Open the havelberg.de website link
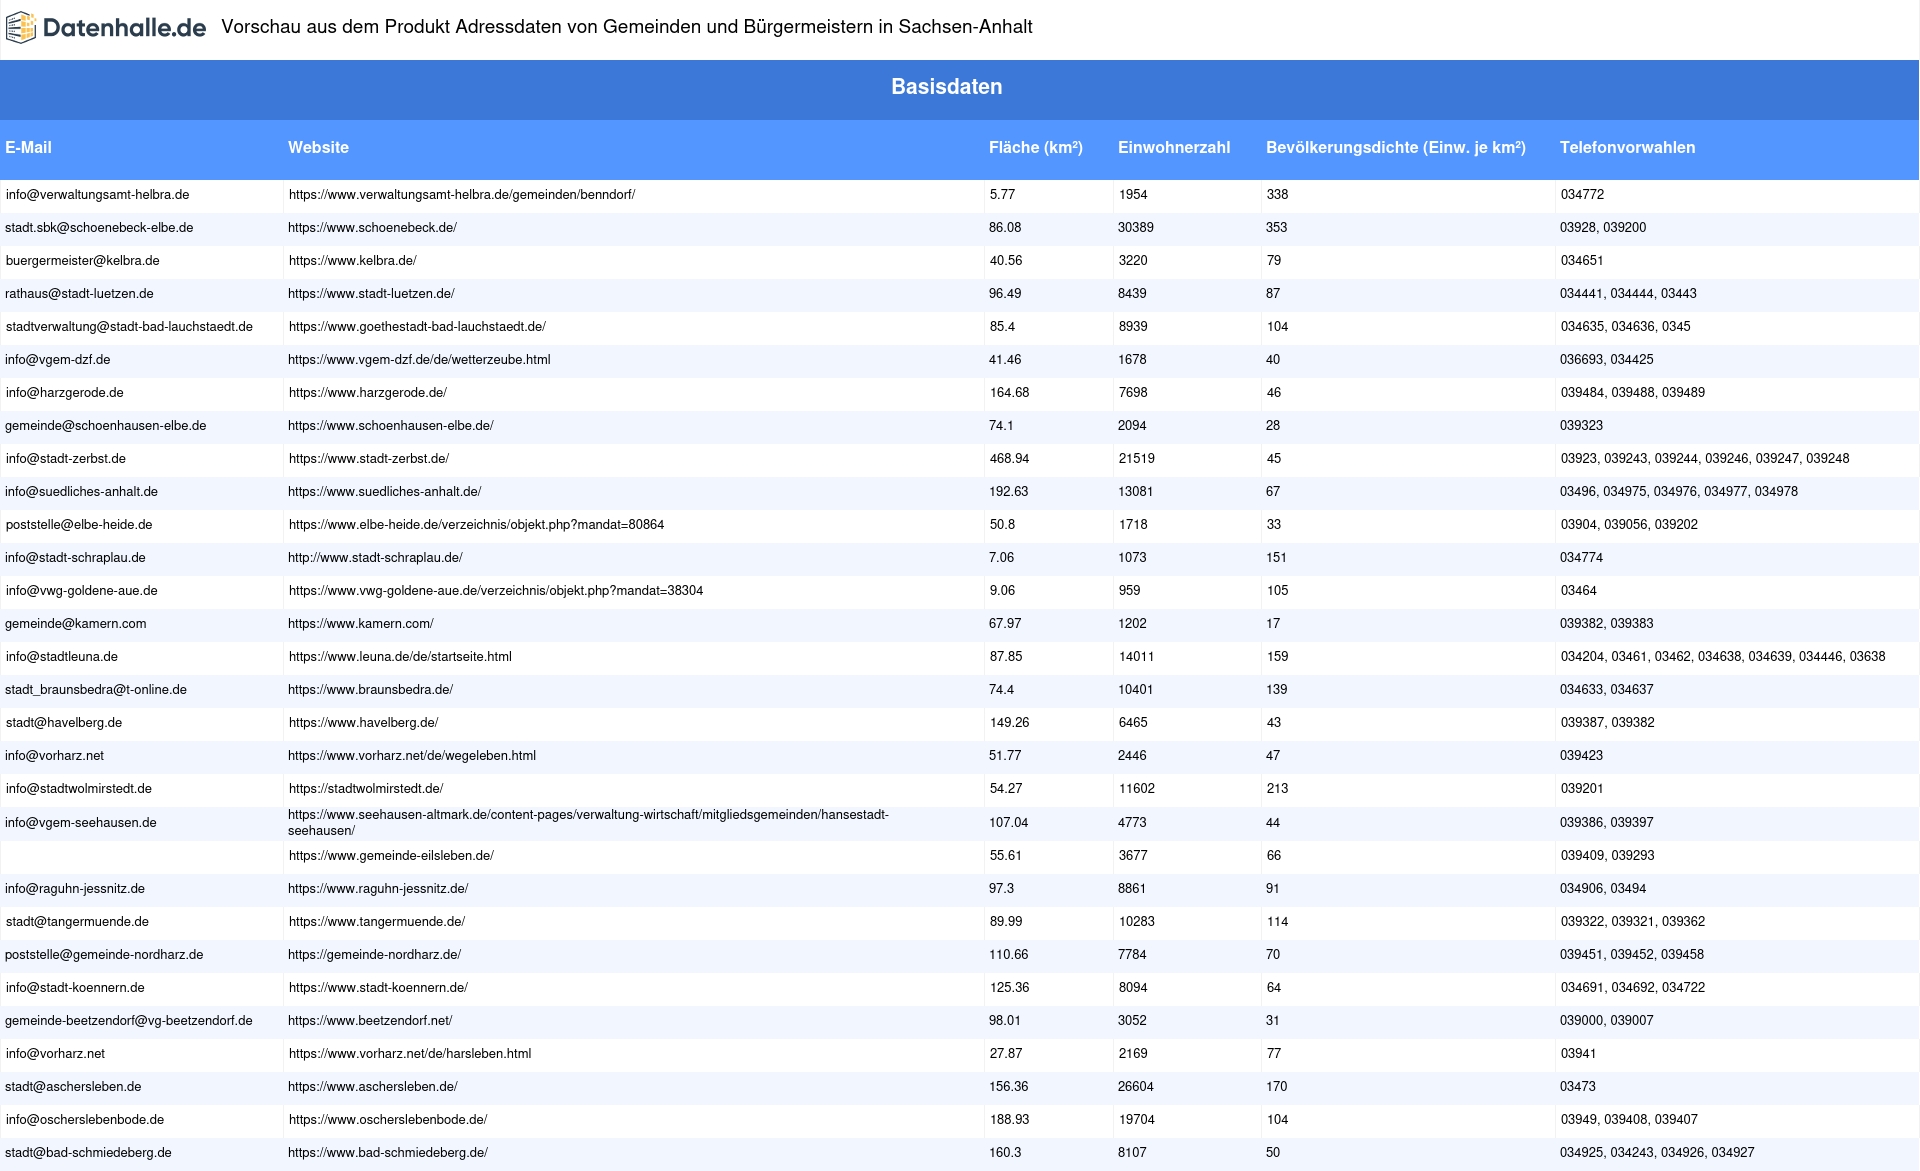Image resolution: width=1920 pixels, height=1171 pixels. [363, 723]
